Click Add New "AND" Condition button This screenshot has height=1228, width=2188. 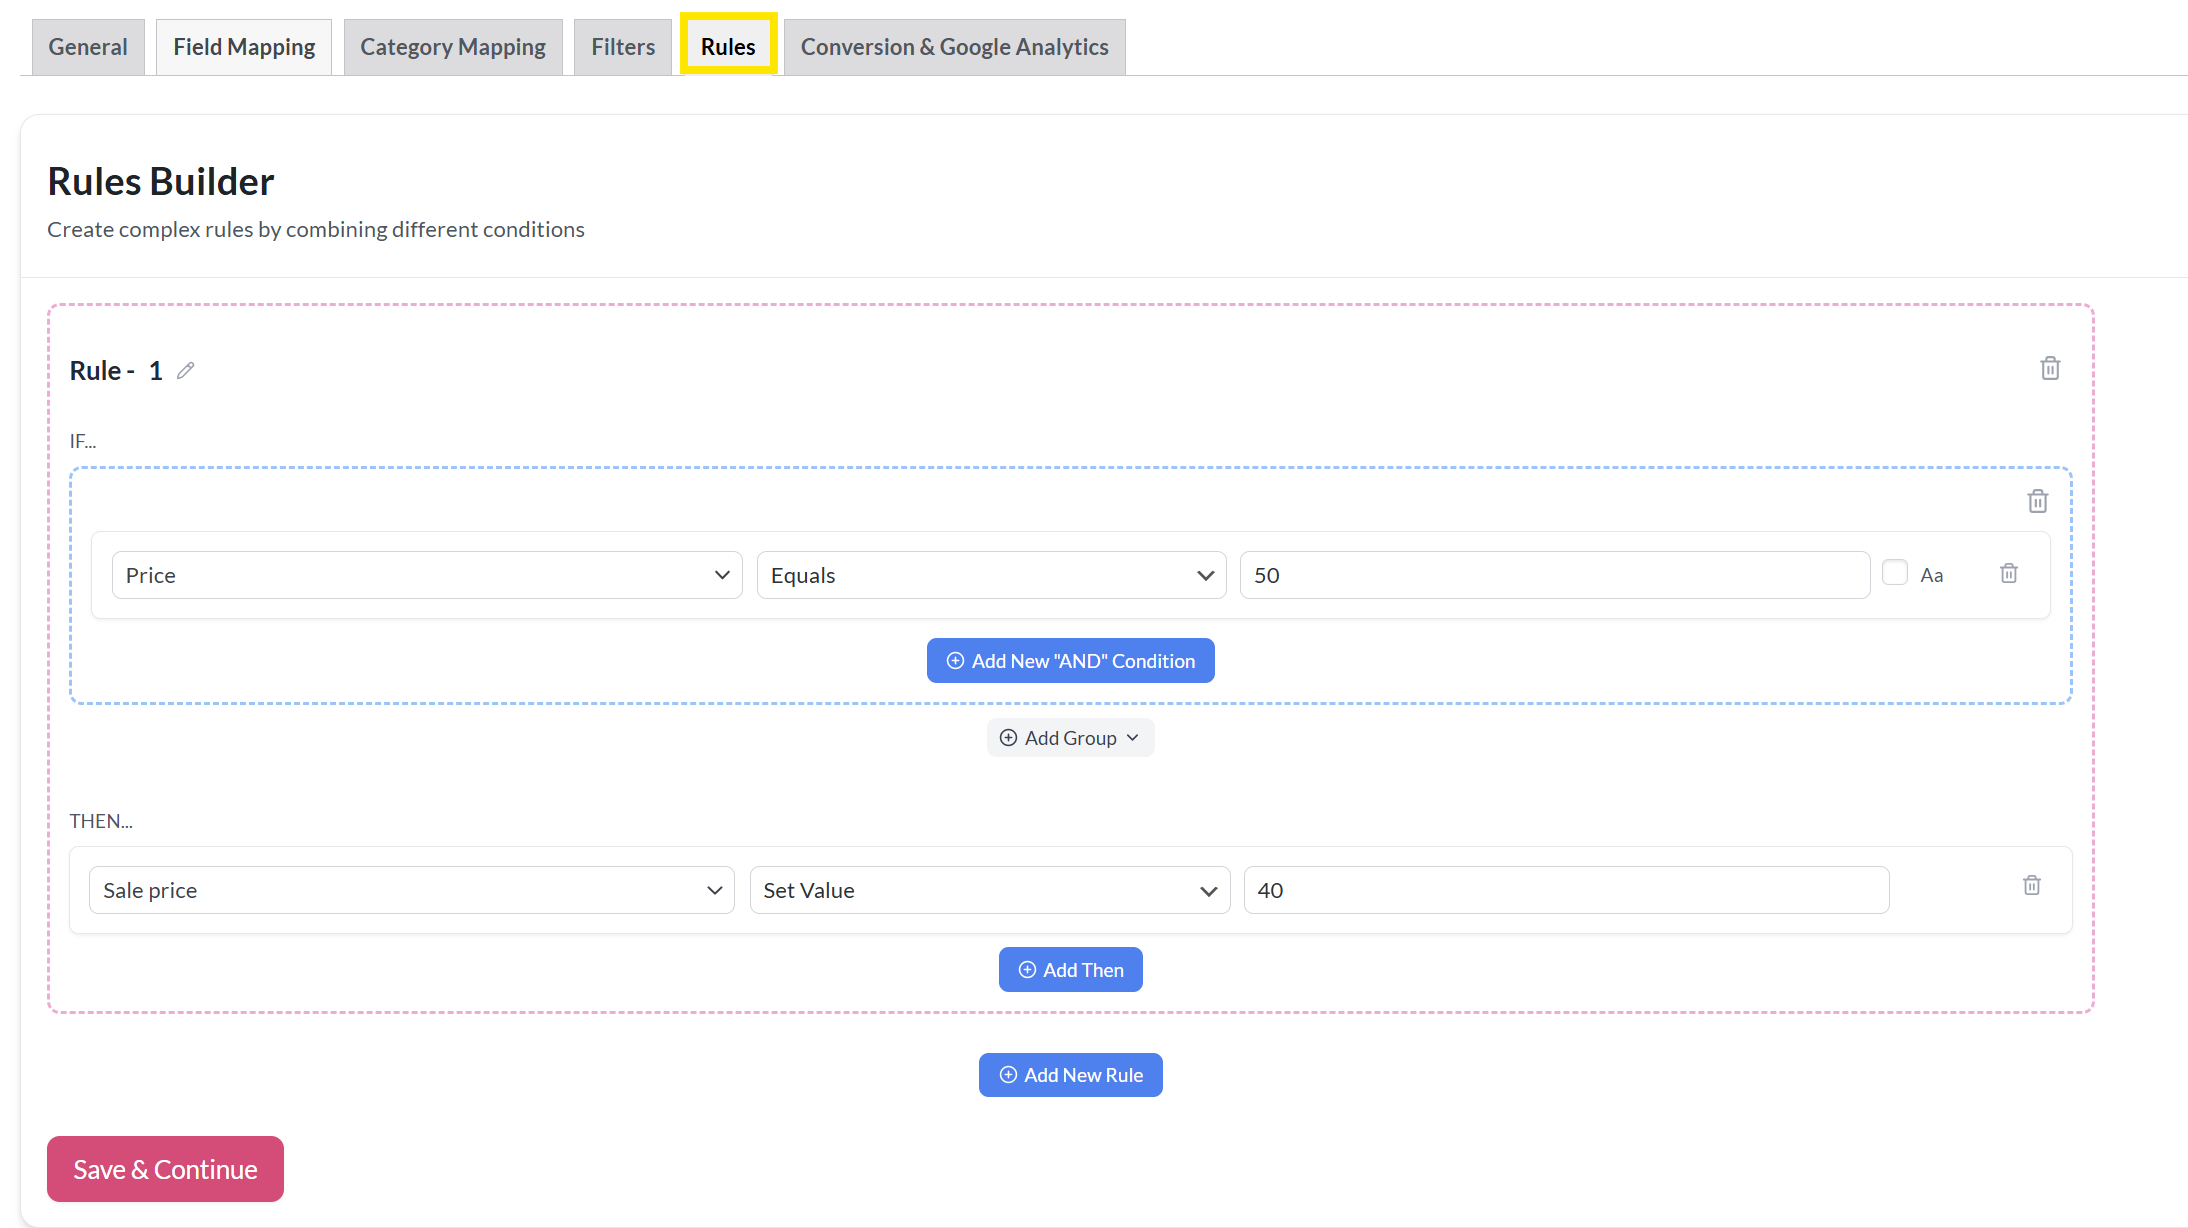pos(1070,661)
